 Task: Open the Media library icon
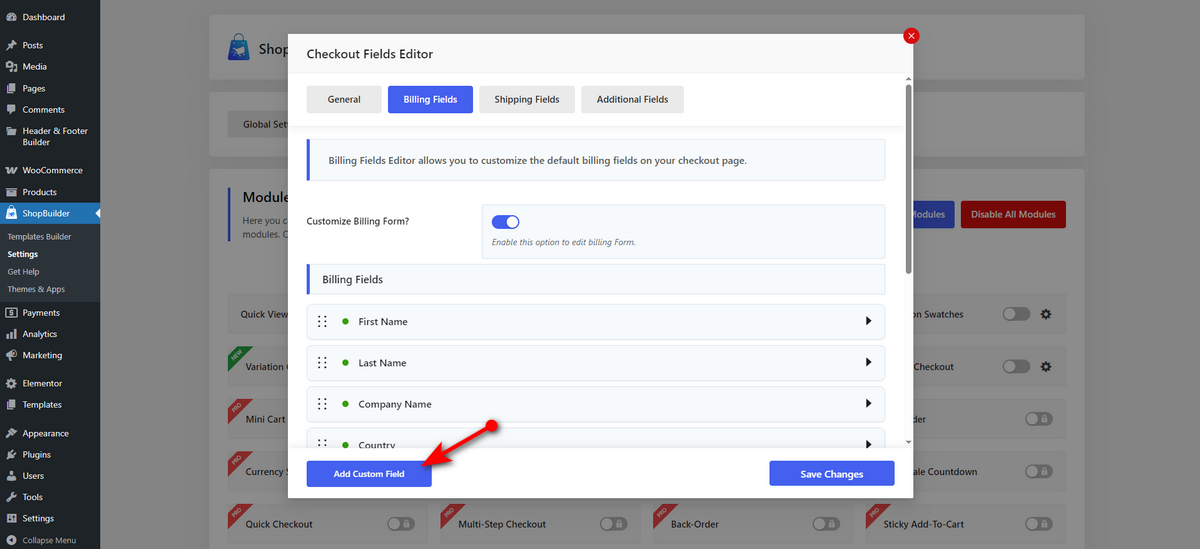pos(11,67)
